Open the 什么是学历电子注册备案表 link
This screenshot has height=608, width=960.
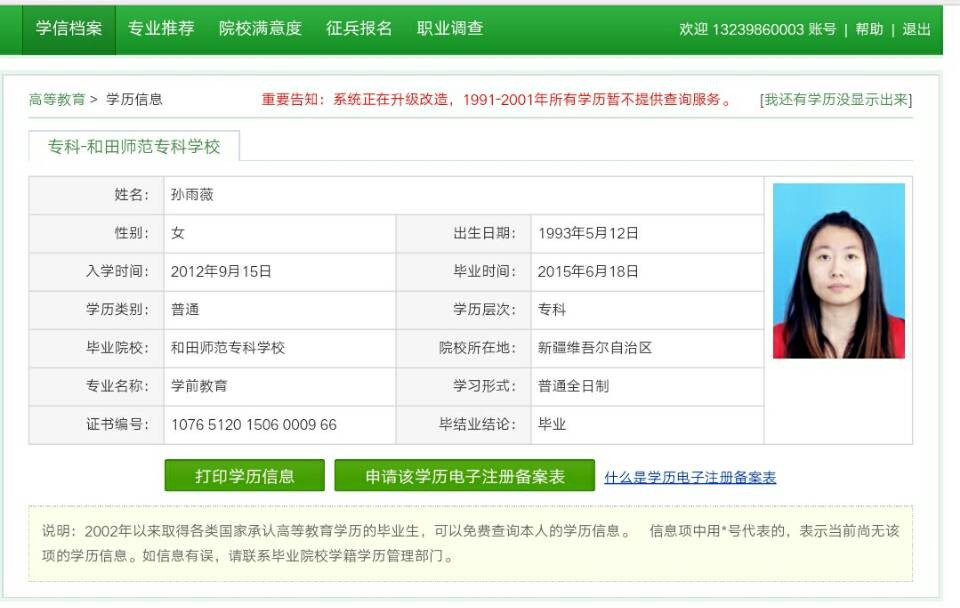point(690,478)
